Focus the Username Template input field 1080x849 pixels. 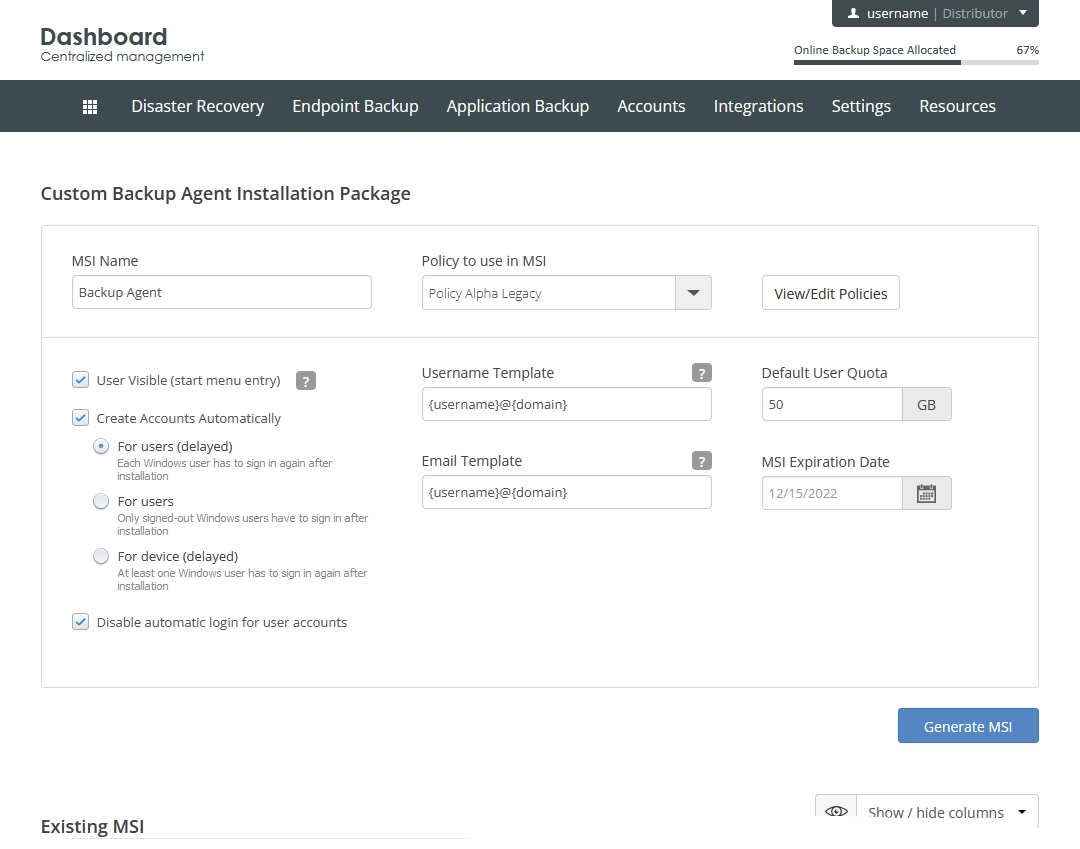click(x=566, y=404)
